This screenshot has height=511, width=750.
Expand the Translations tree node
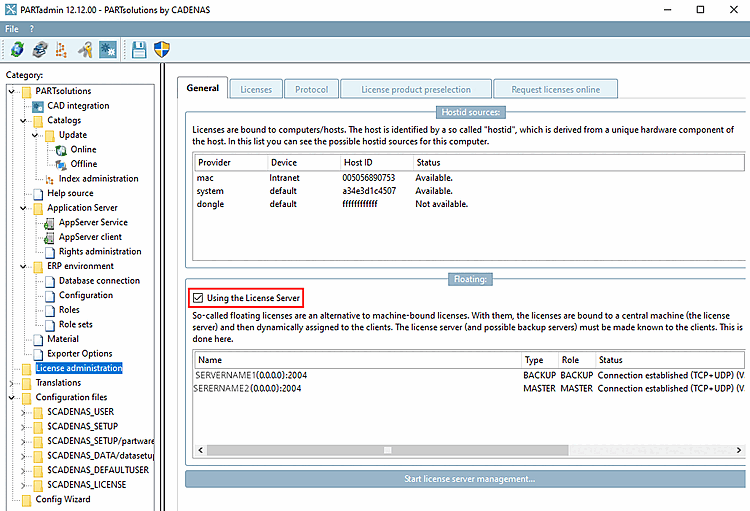coord(11,383)
